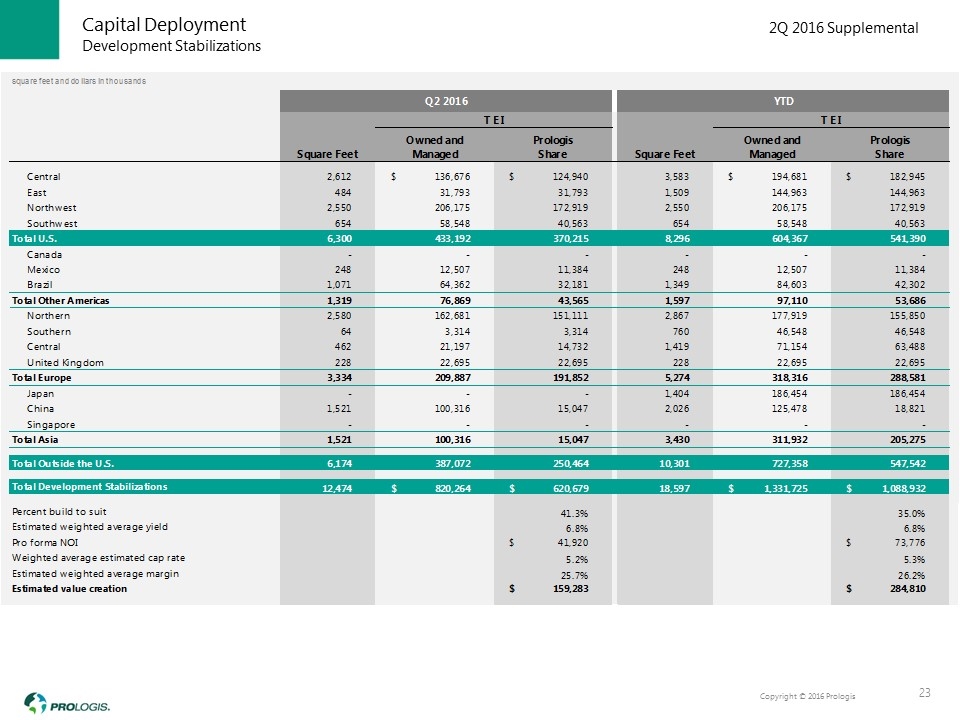The width and height of the screenshot is (960, 720).
Task: Select the Singapore row label
Action: click(49, 424)
